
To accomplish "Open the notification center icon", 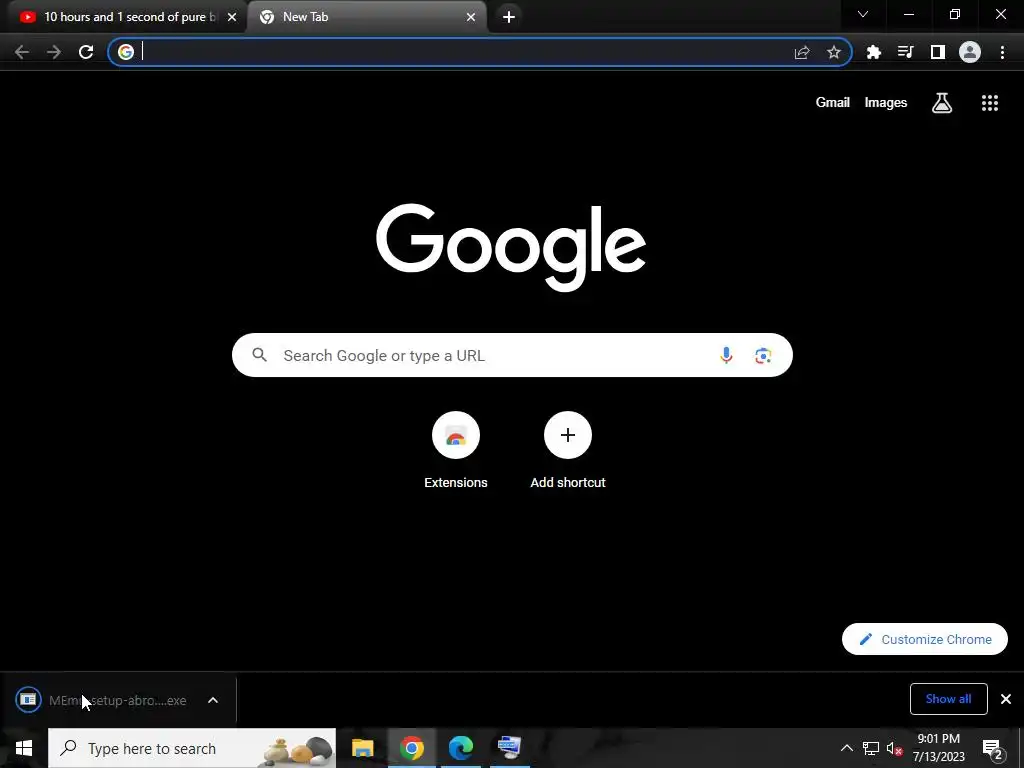I will point(993,748).
